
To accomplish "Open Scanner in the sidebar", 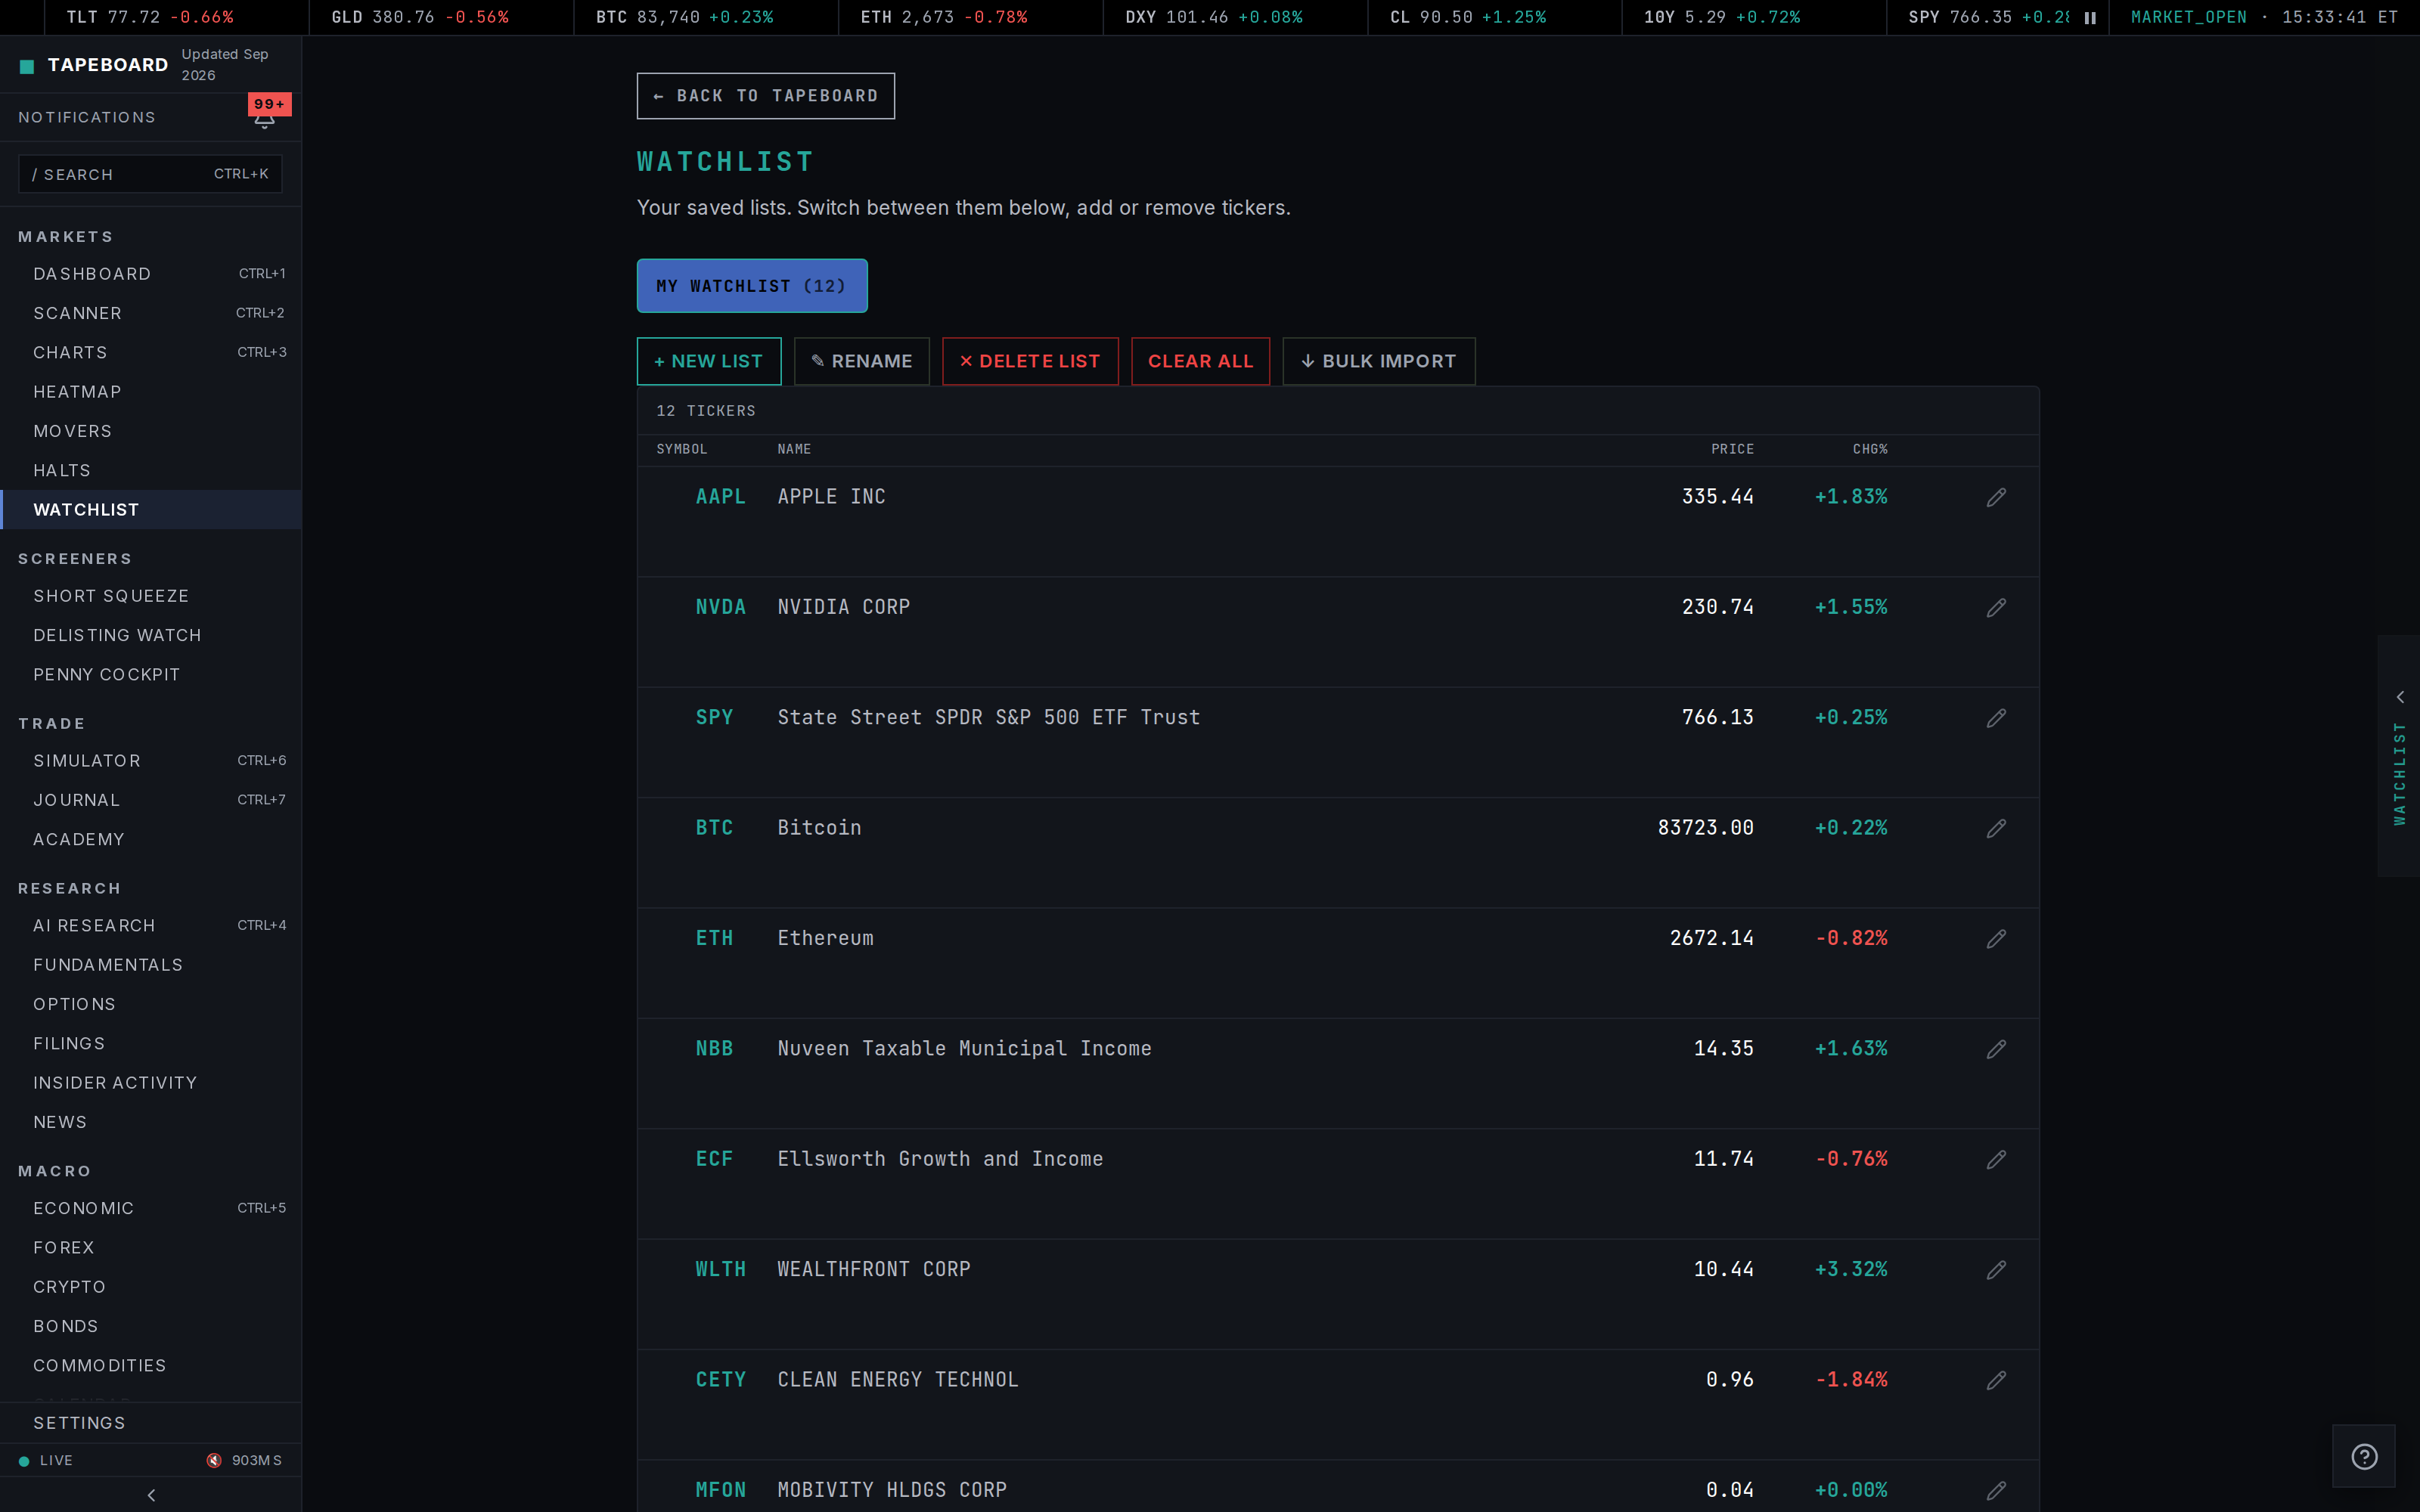I will point(151,313).
